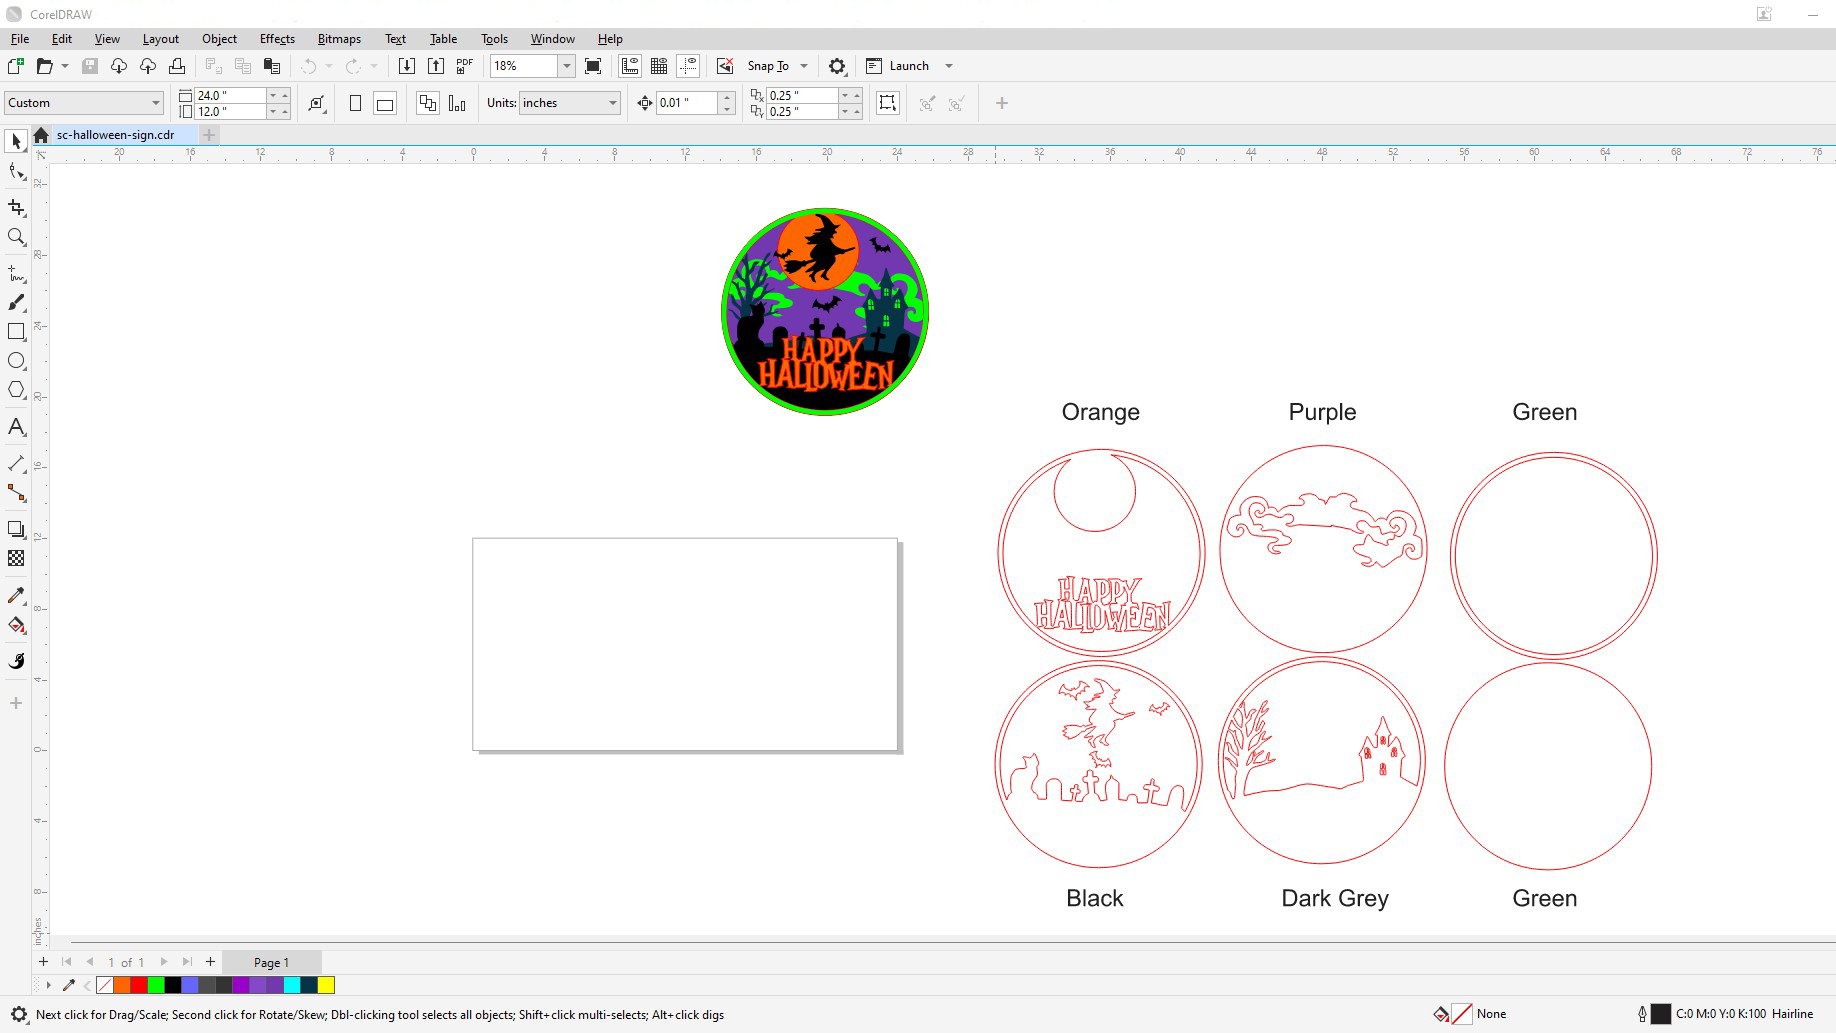Image resolution: width=1836 pixels, height=1033 pixels.
Task: Click the Snap To button
Action: (767, 66)
